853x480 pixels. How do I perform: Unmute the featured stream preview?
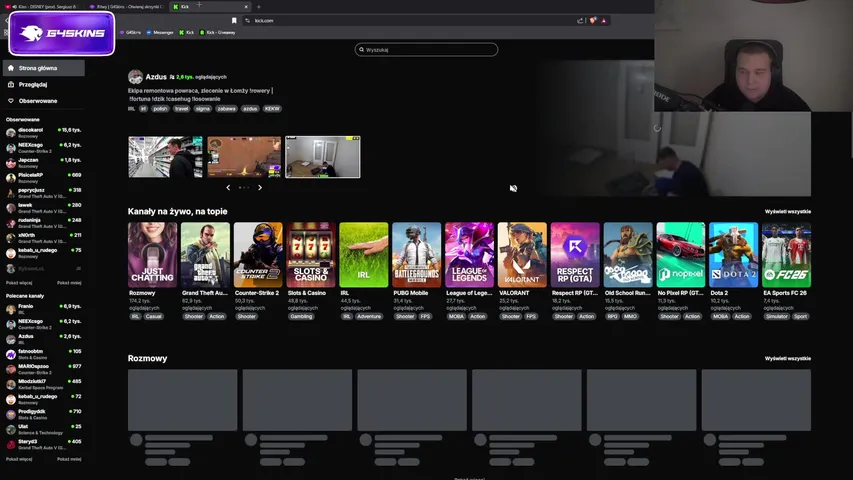click(x=513, y=188)
